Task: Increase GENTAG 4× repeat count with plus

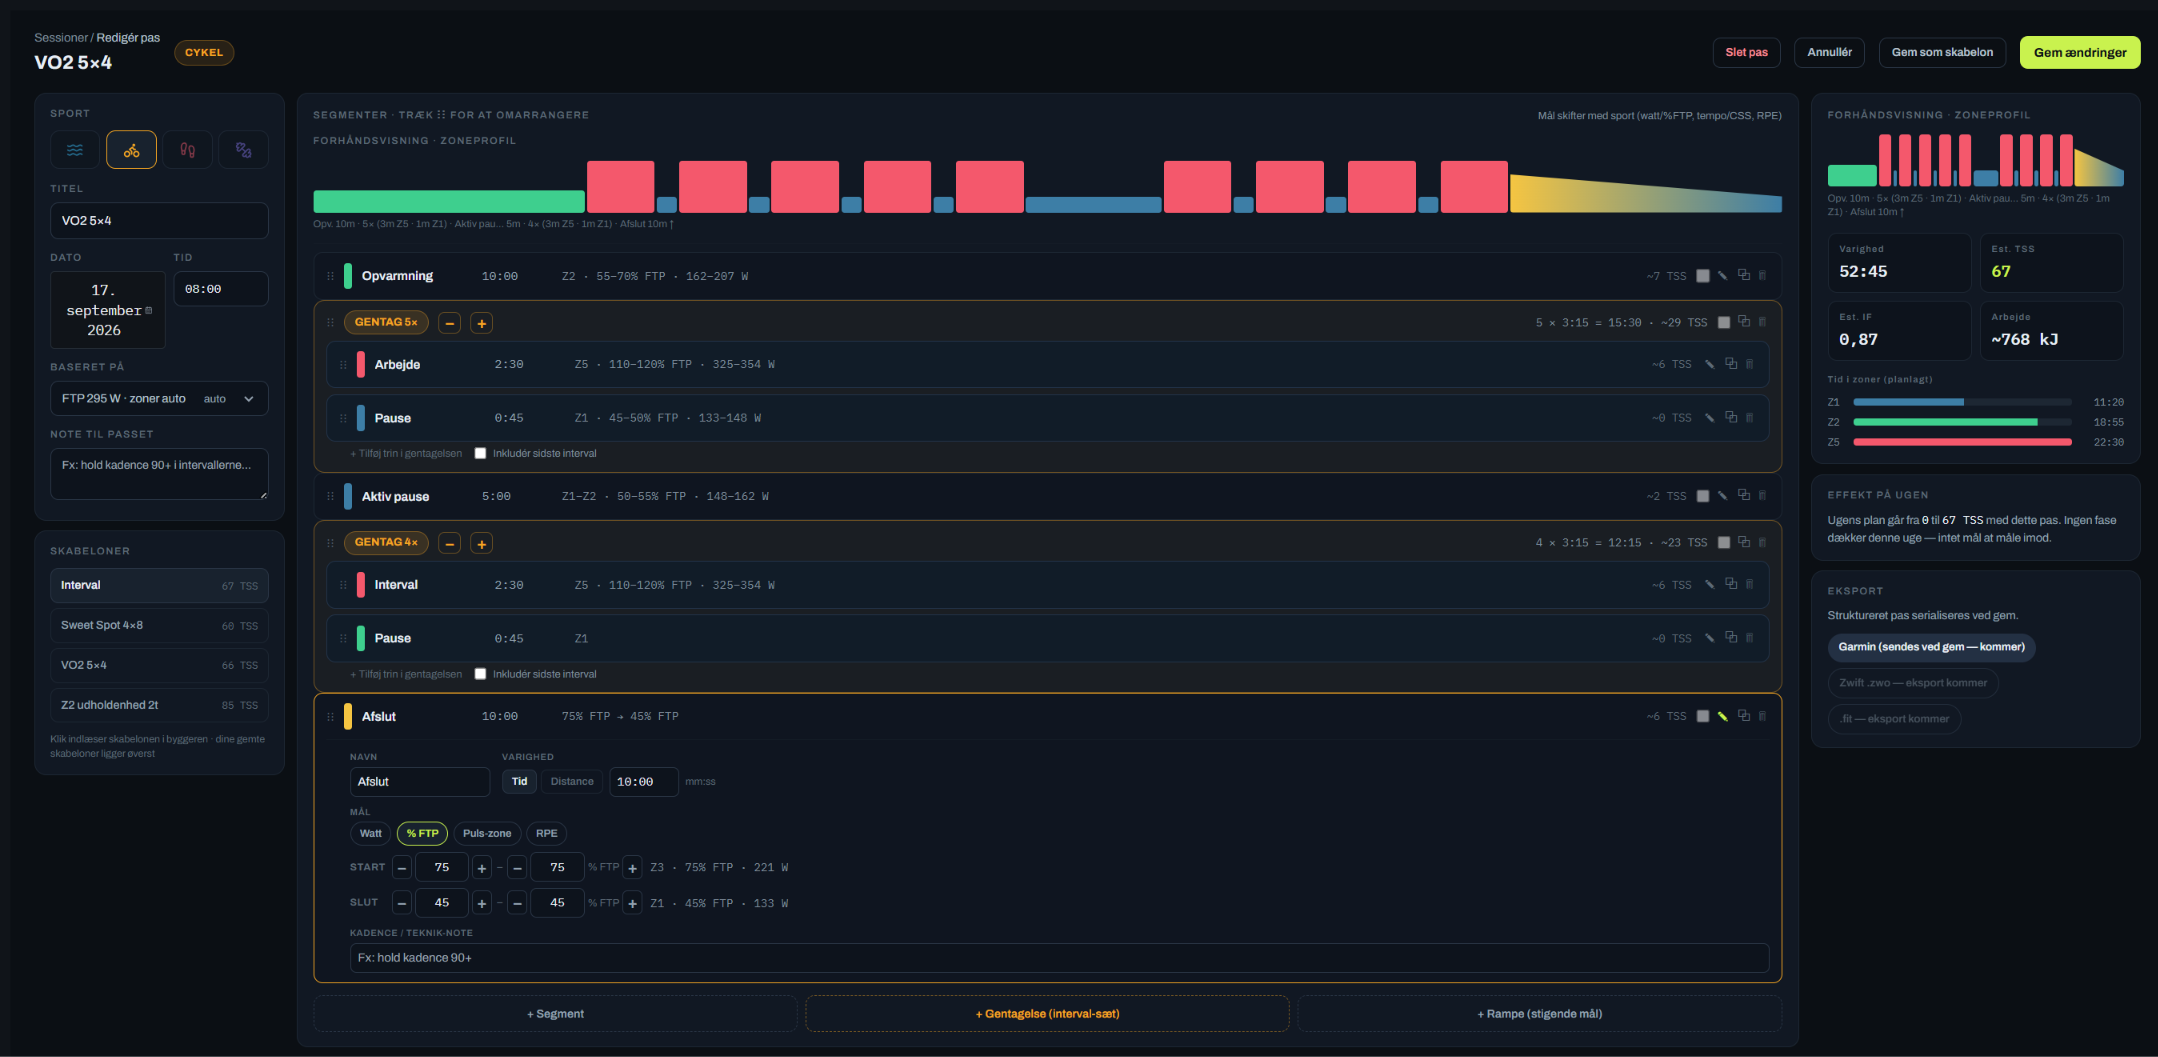Action: (x=481, y=544)
